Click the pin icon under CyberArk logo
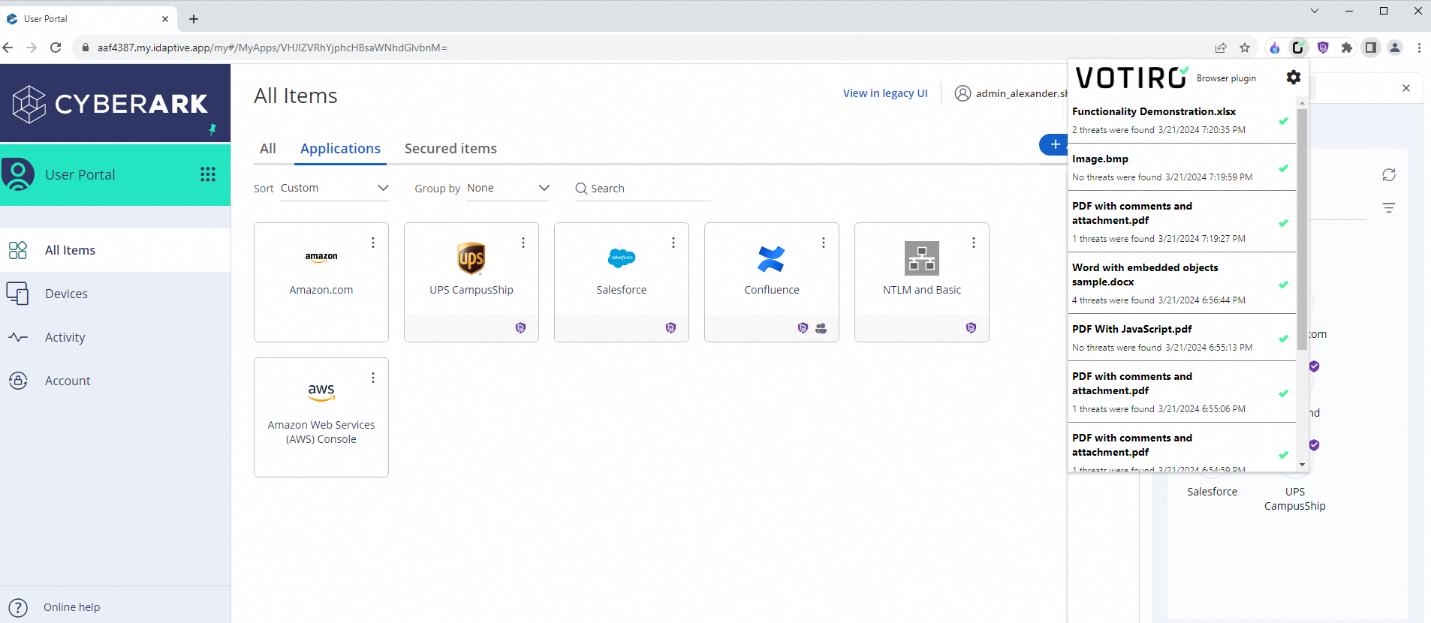 (211, 130)
